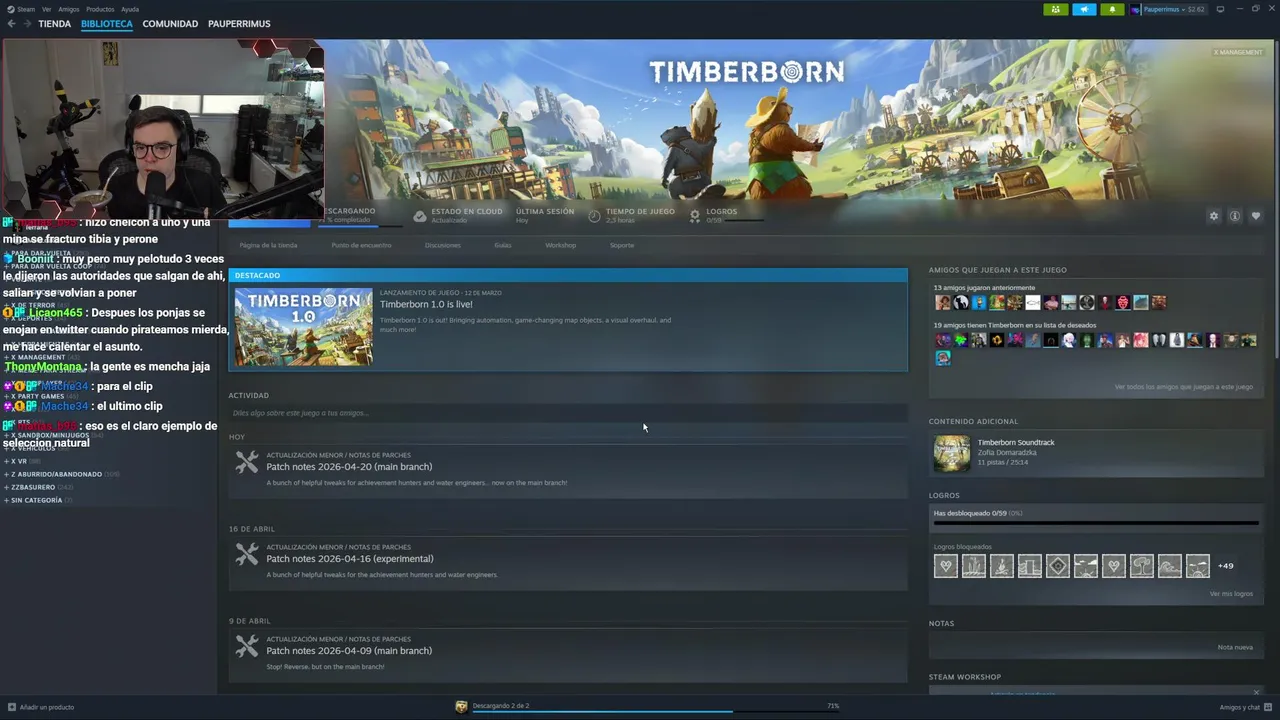The height and width of the screenshot is (720, 1280).
Task: Open the Guías tab
Action: (x=503, y=245)
